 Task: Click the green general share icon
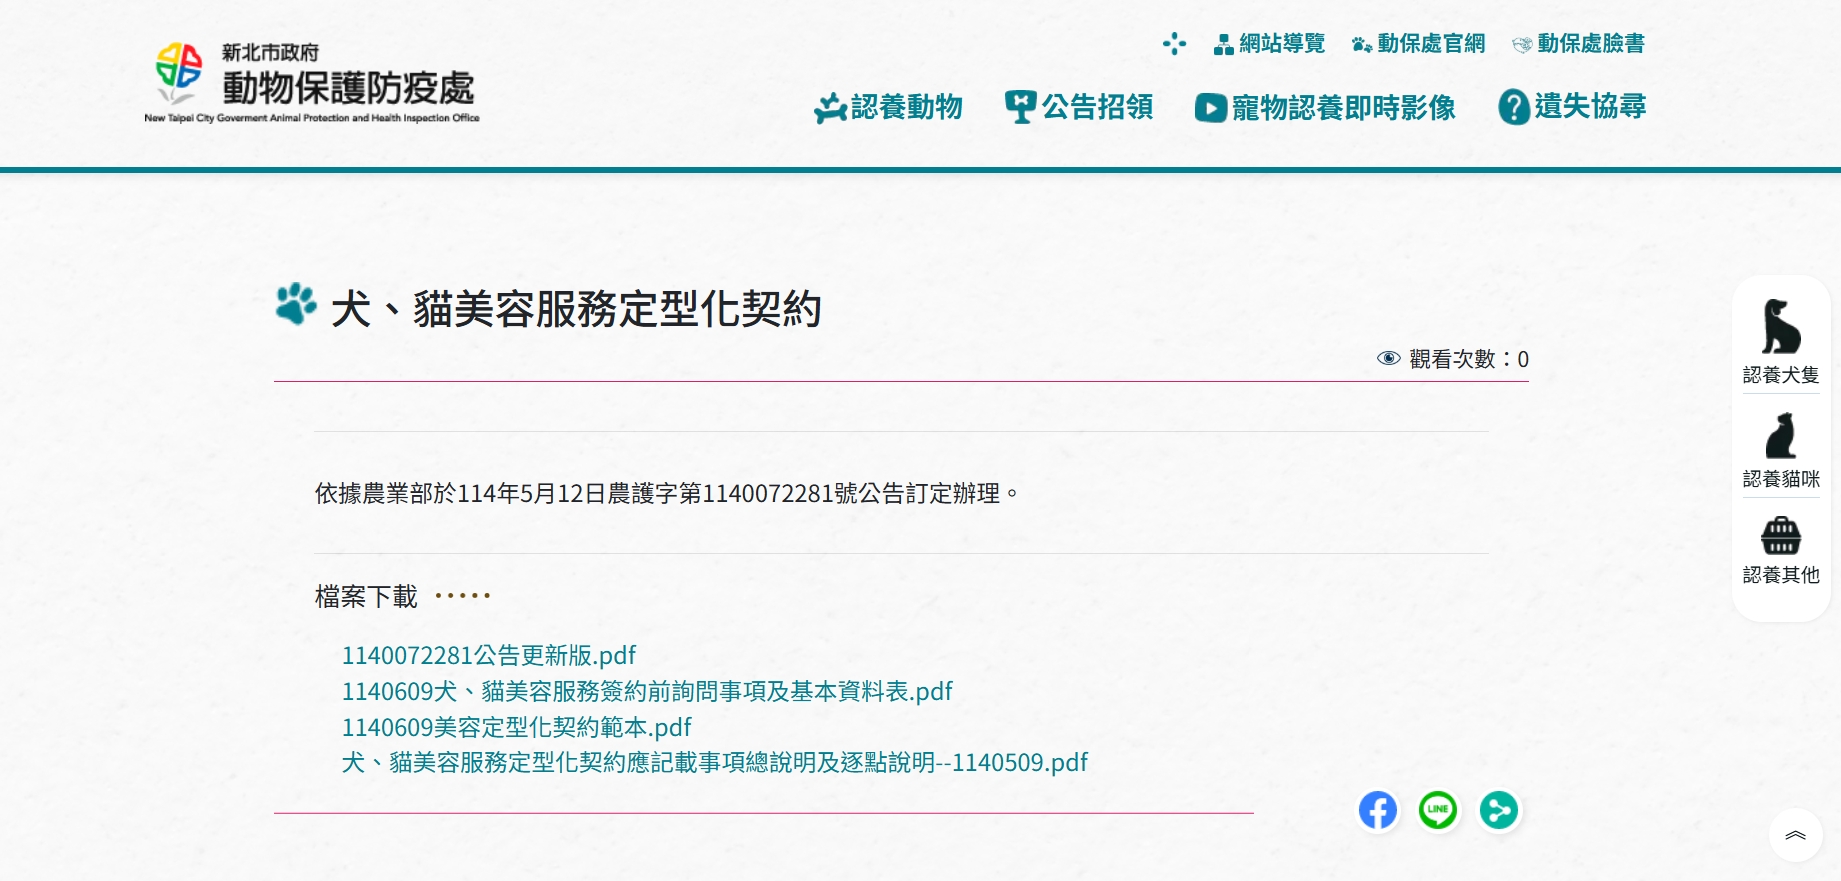coord(1499,810)
